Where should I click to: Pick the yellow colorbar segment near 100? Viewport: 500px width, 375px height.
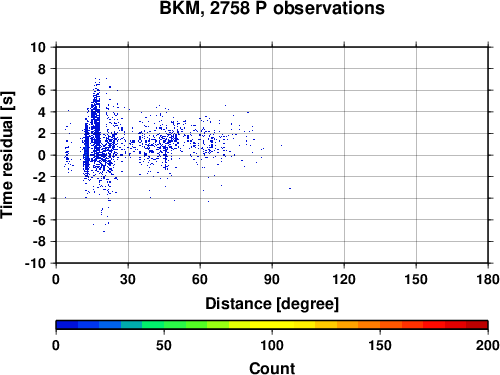(272, 325)
